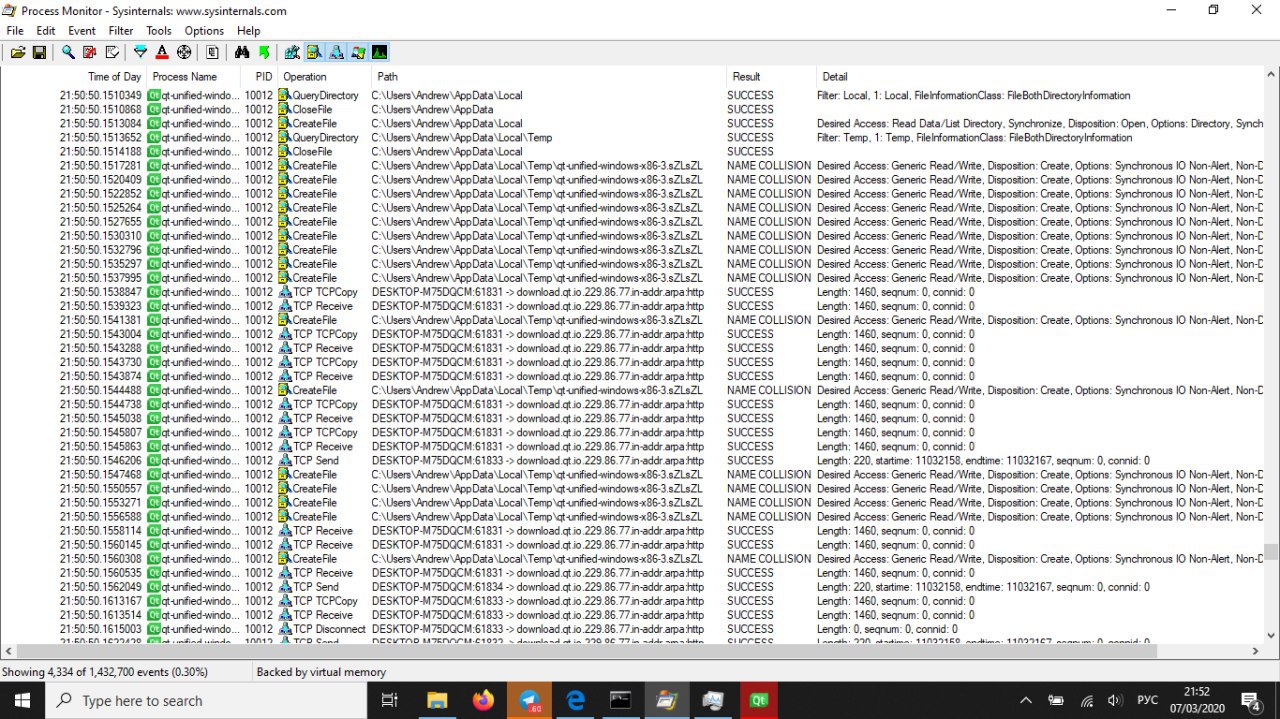Open the Qt installer taskbar icon
Screen dimensions: 1280x719
click(x=759, y=700)
